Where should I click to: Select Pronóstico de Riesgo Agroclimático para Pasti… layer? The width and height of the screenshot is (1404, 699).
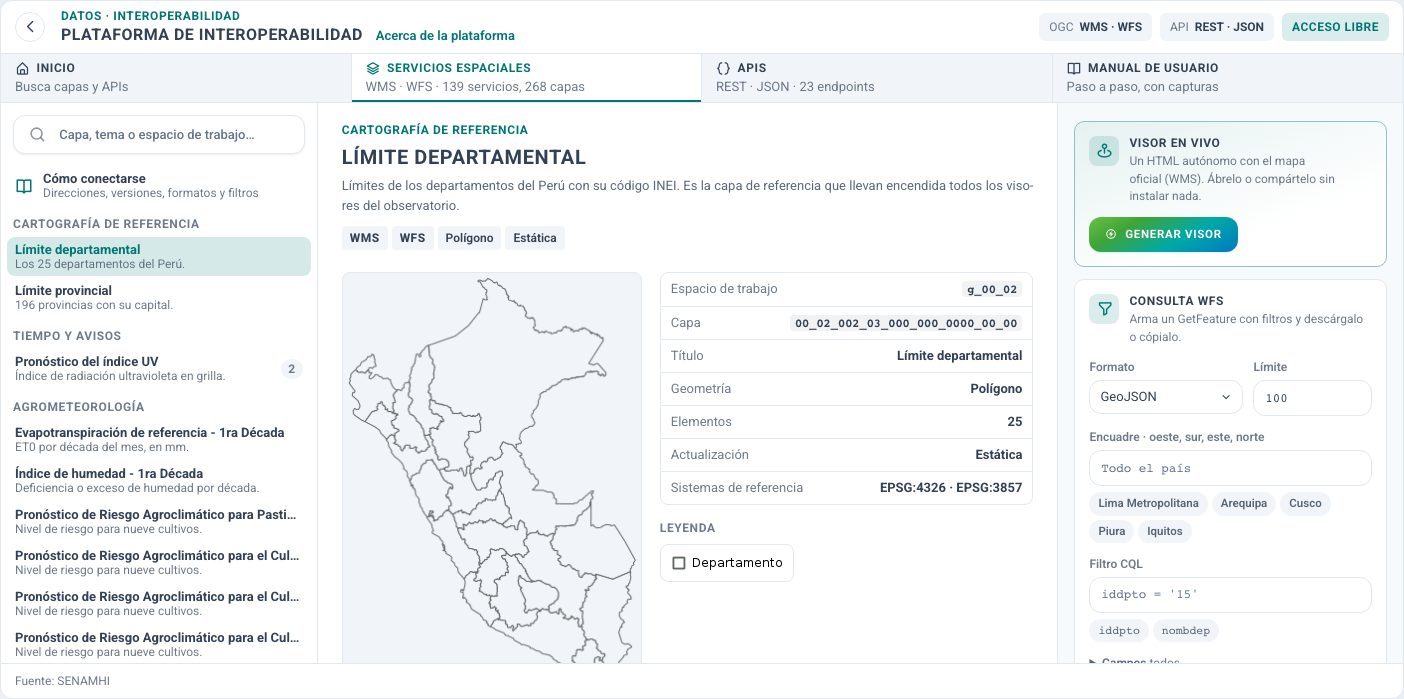click(x=158, y=521)
